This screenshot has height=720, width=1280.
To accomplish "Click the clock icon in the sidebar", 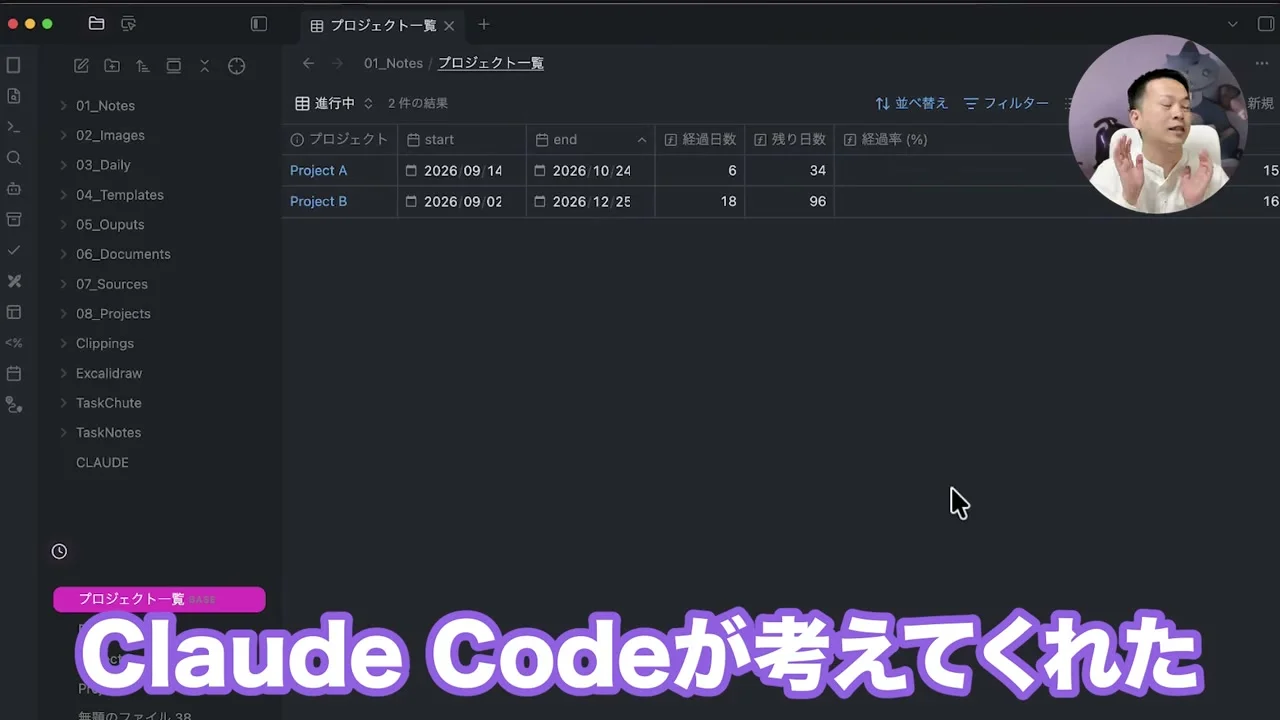I will point(59,552).
